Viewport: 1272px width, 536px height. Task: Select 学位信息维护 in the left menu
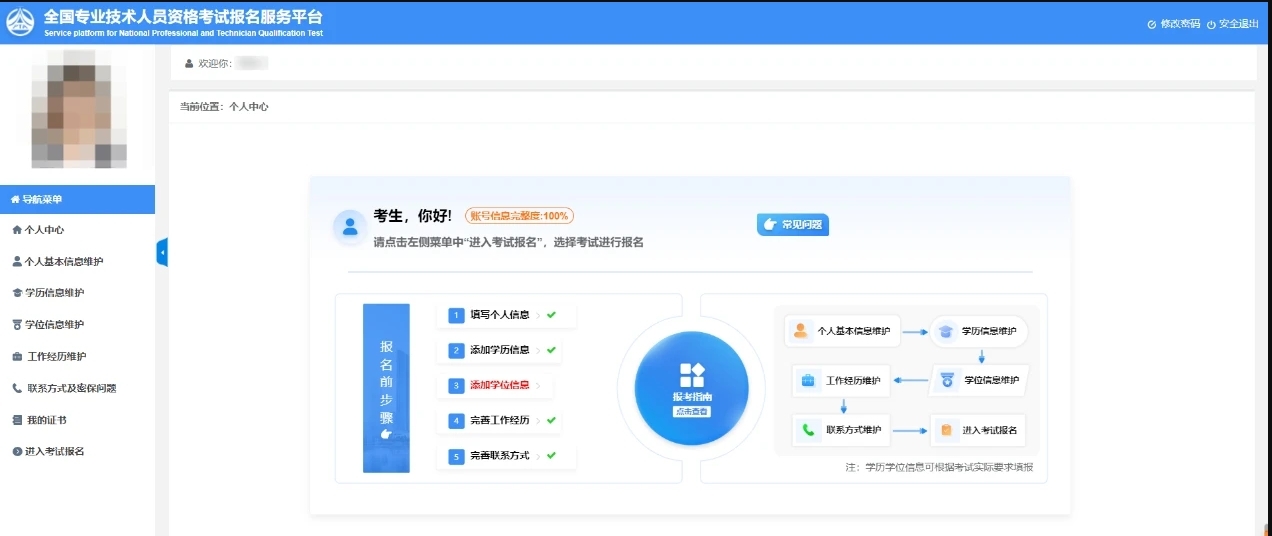click(x=54, y=325)
